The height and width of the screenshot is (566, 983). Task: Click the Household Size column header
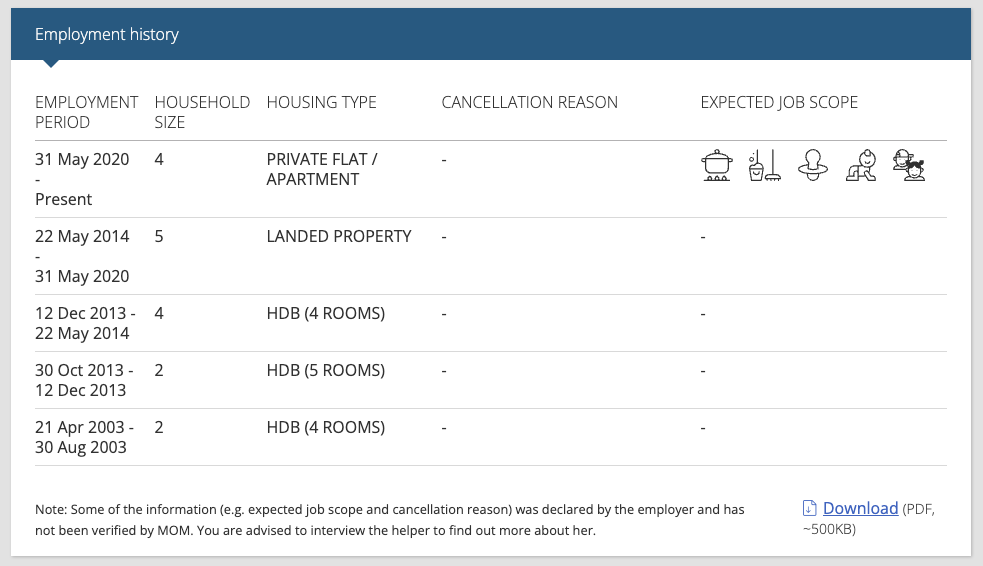point(202,112)
